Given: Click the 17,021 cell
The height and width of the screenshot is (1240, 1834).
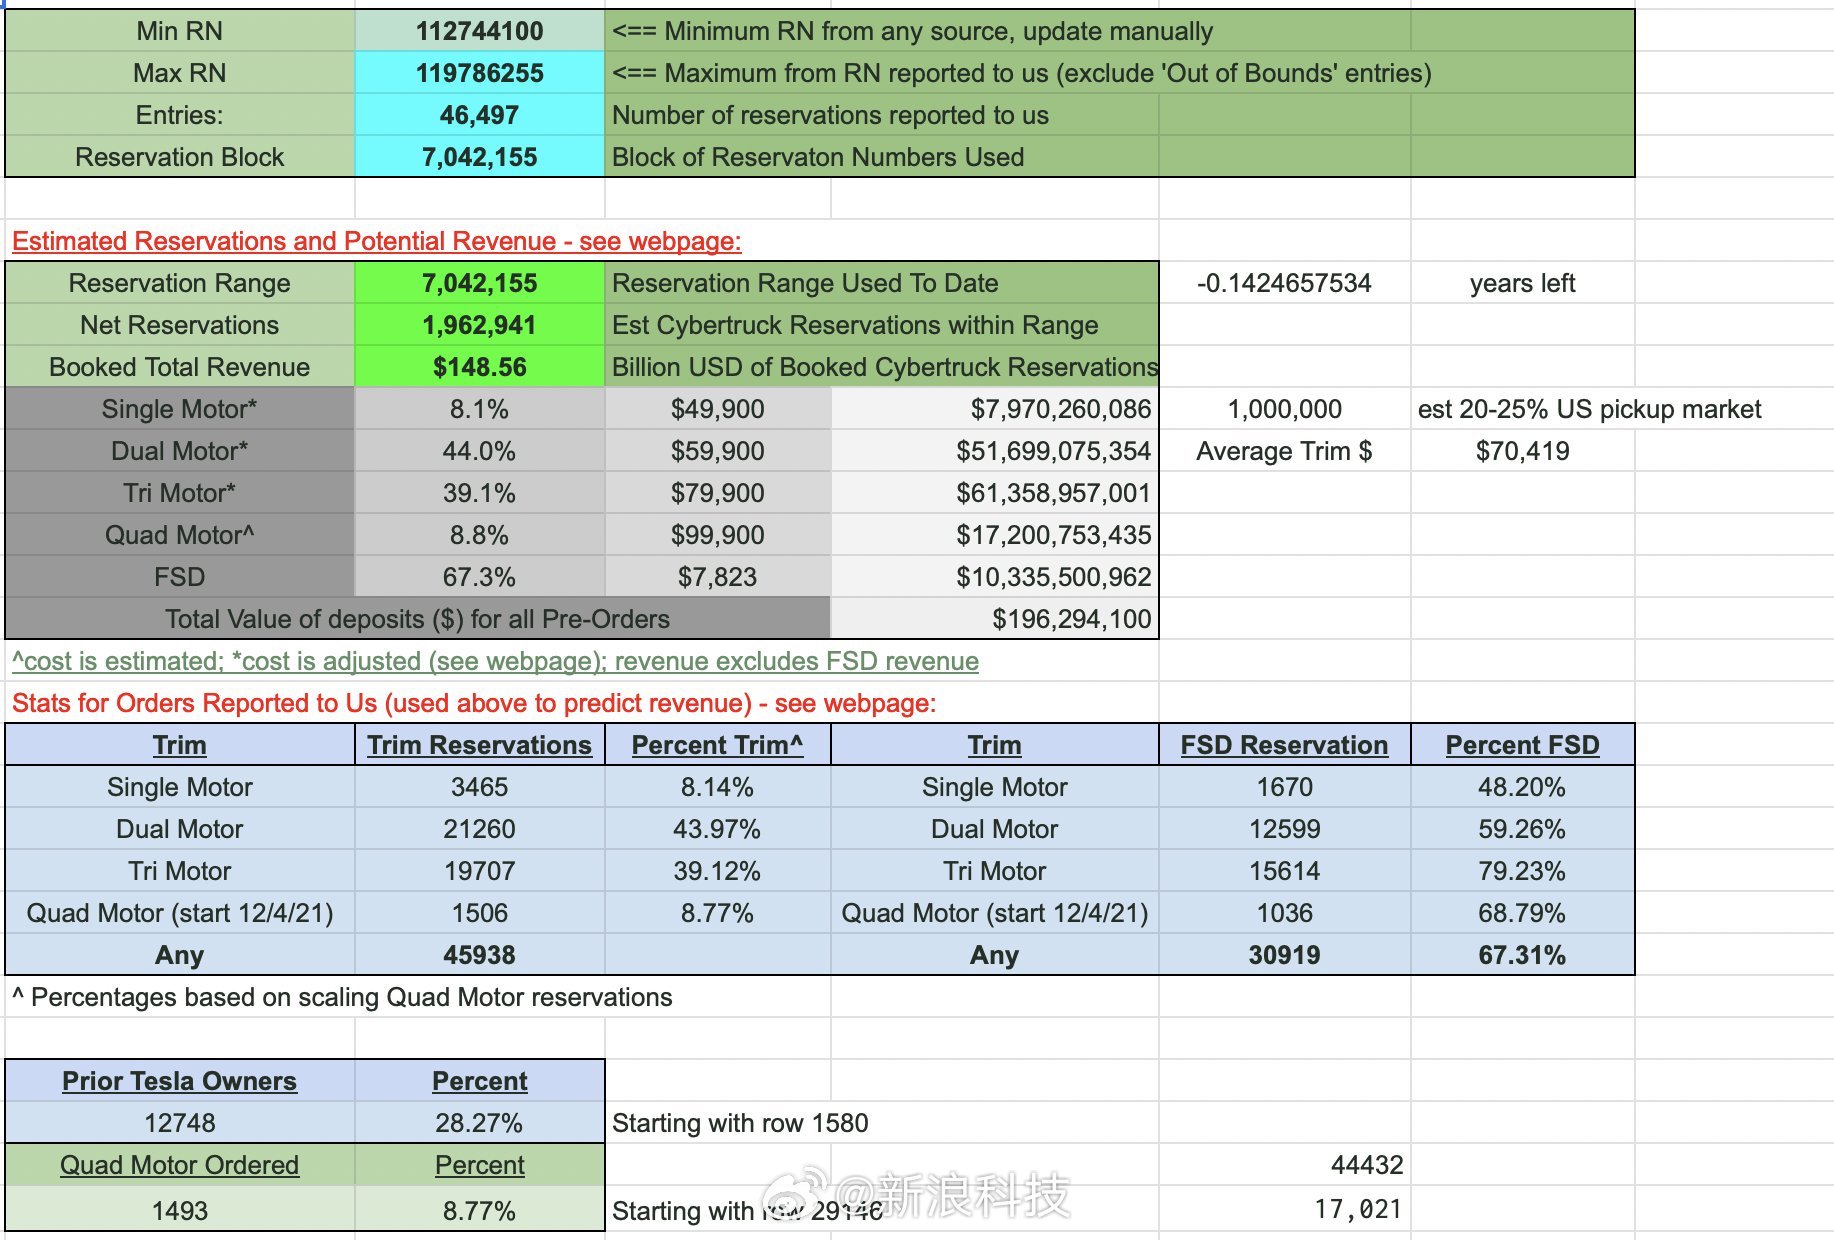Looking at the screenshot, I should 1284,1209.
